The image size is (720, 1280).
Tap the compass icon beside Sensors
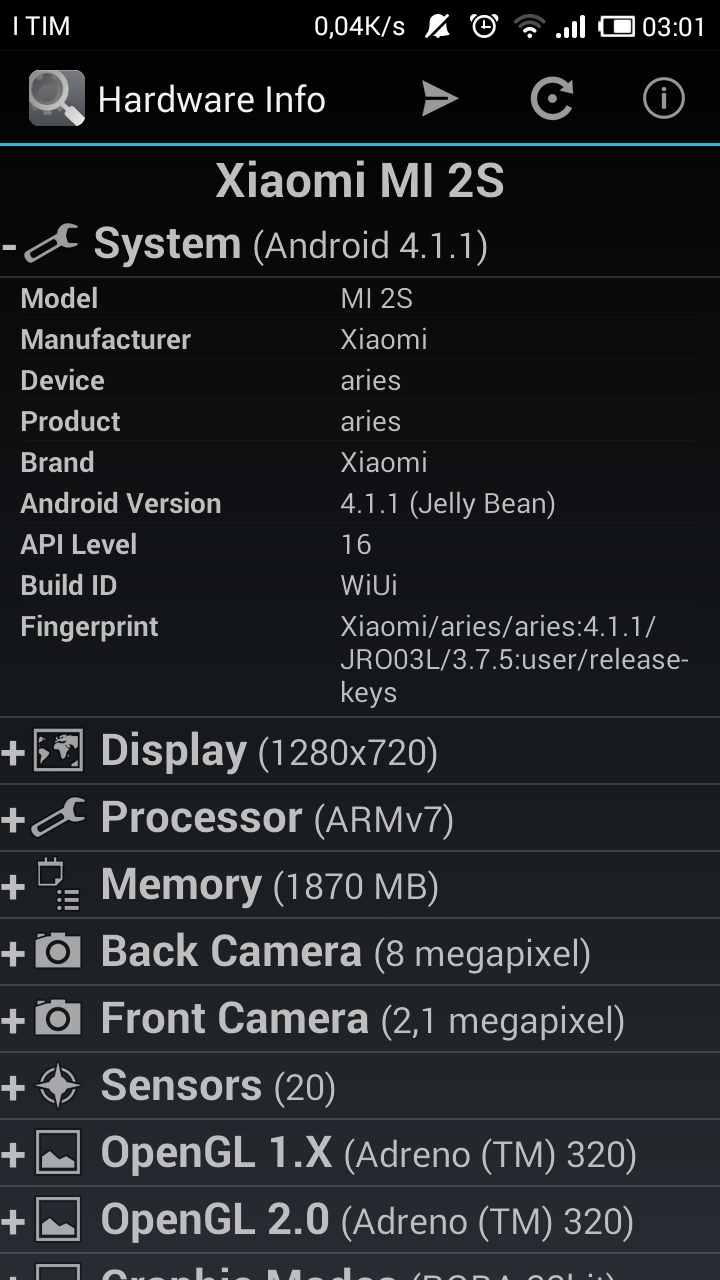(x=58, y=1086)
